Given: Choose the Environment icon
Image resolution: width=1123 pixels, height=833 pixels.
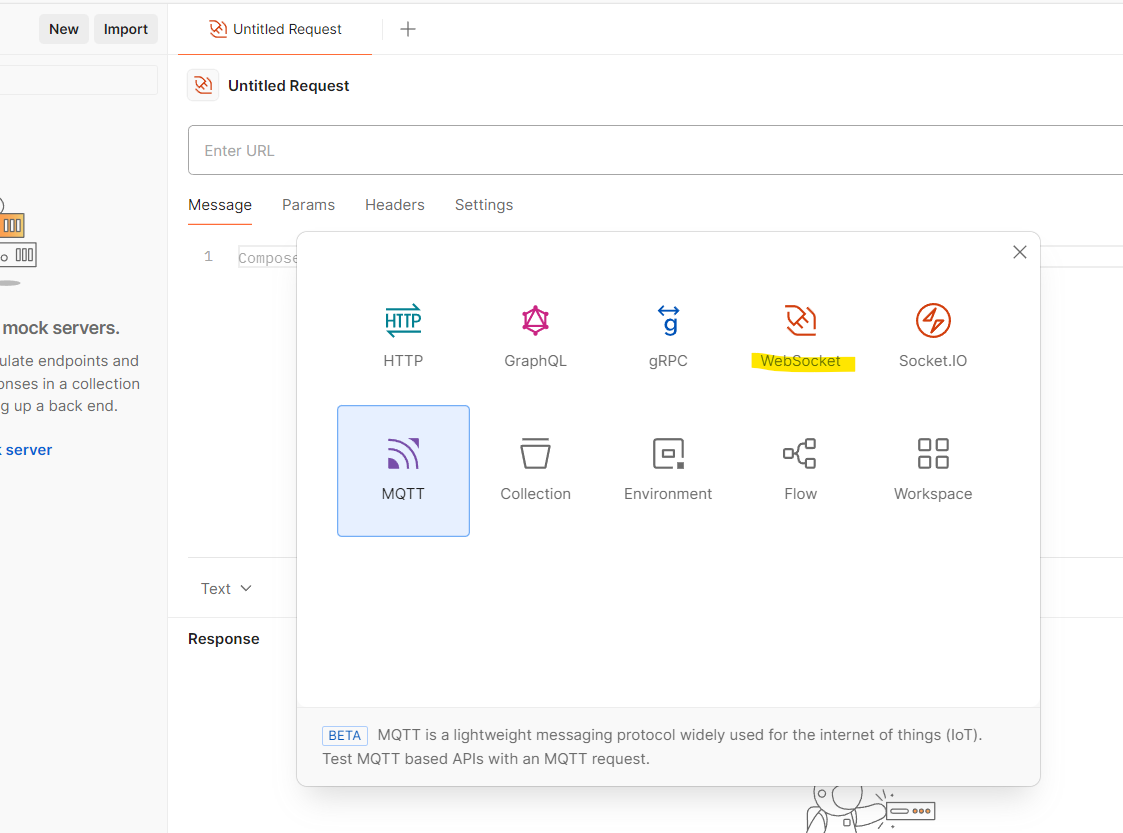Looking at the screenshot, I should tap(668, 453).
